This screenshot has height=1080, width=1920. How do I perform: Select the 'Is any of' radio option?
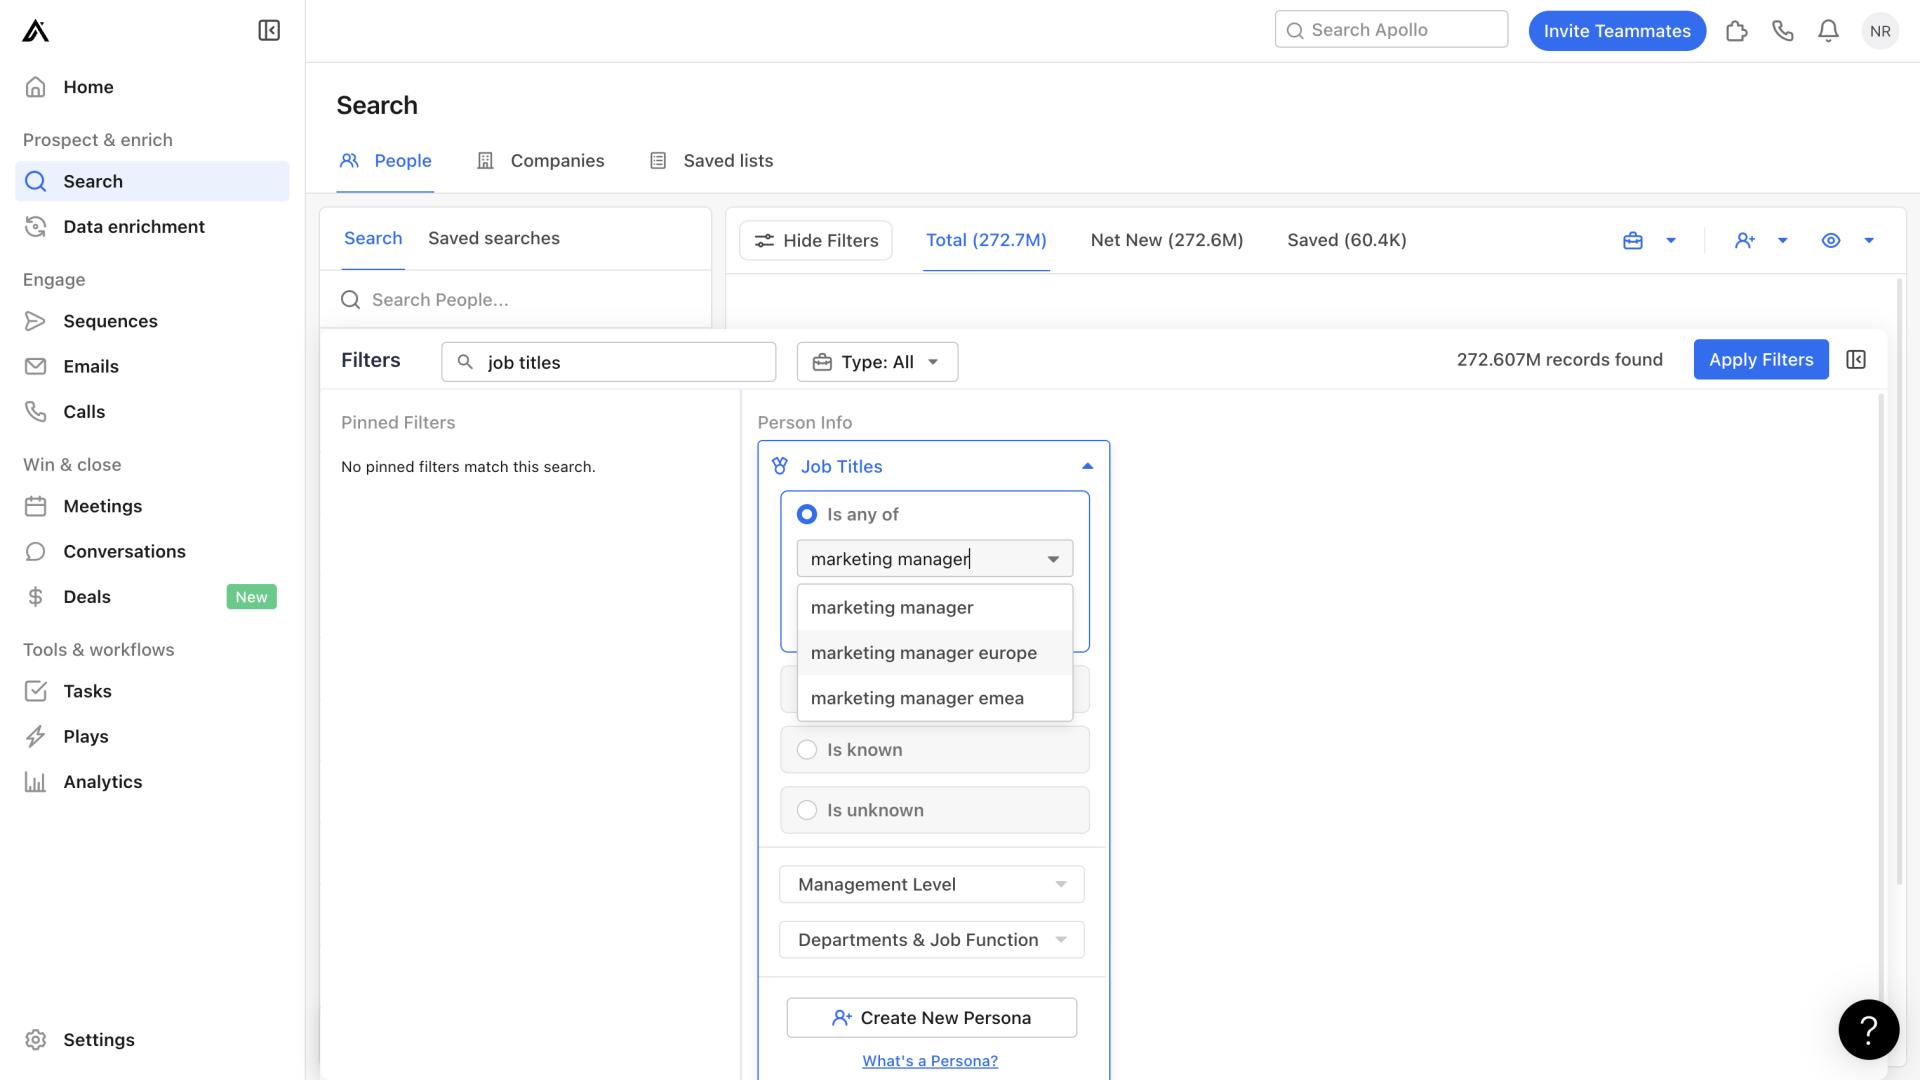point(807,514)
